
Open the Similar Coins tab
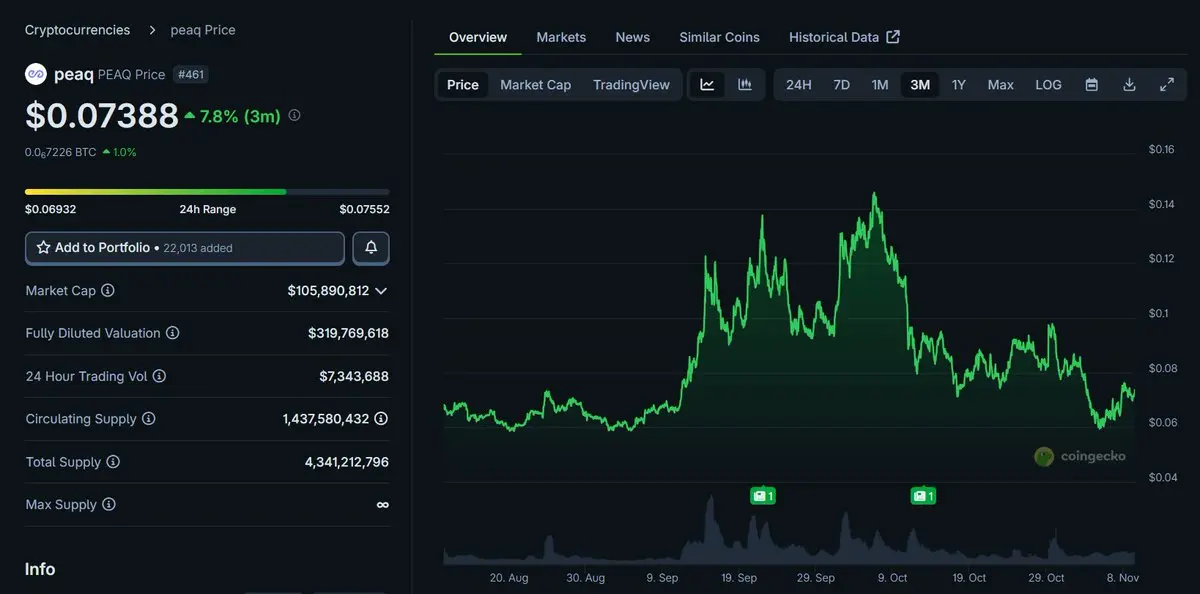coord(720,37)
